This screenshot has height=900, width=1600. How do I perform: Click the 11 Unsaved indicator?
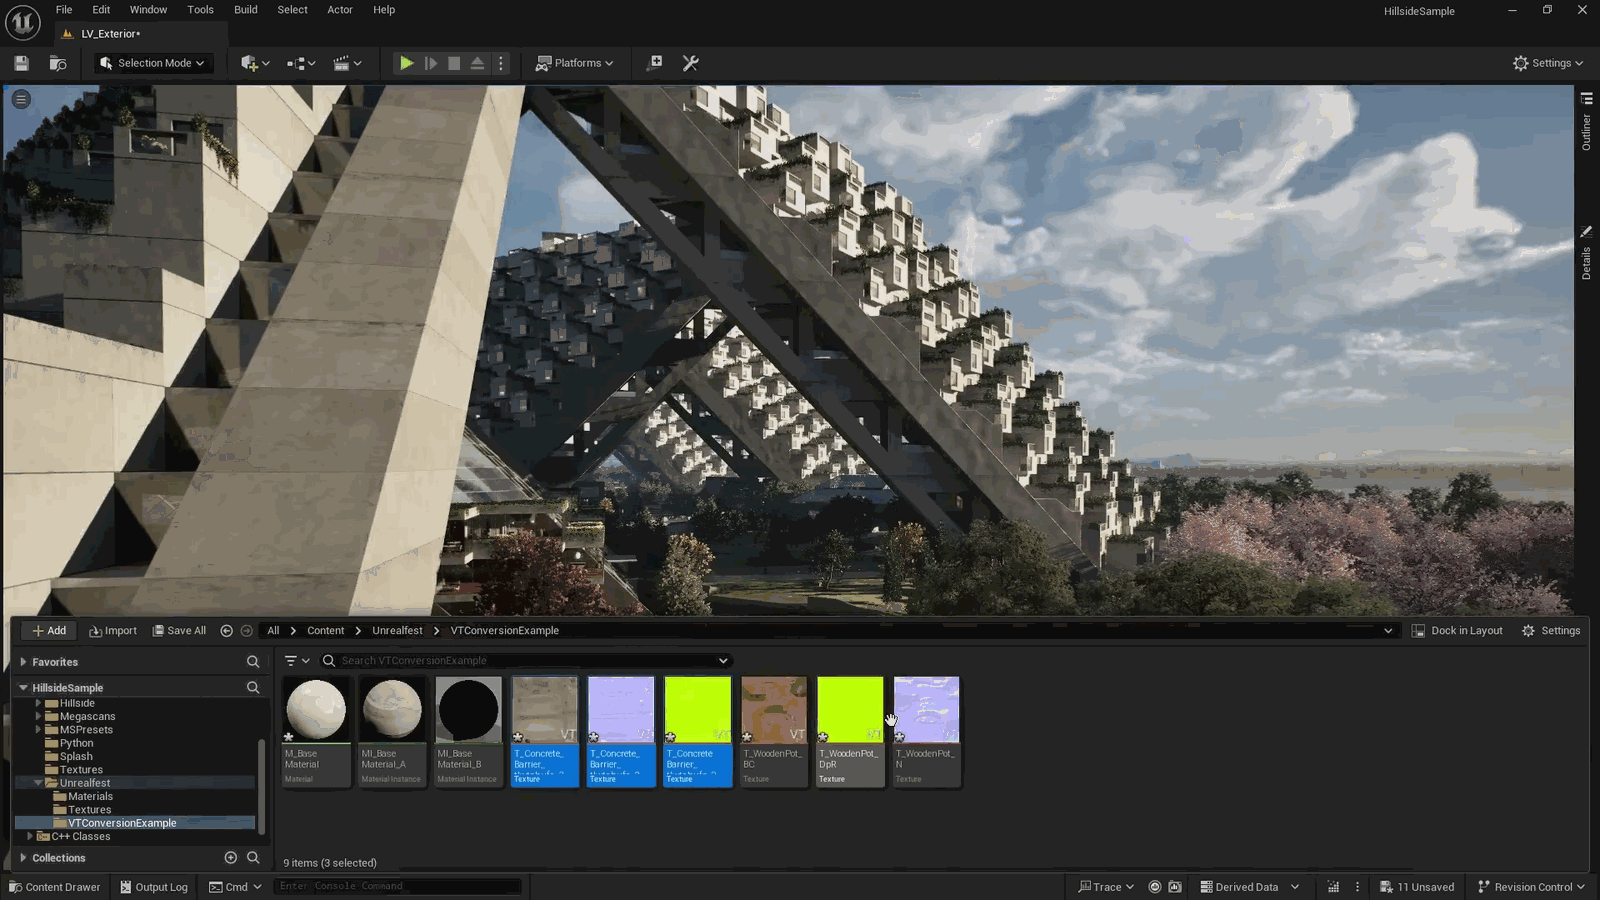point(1417,887)
